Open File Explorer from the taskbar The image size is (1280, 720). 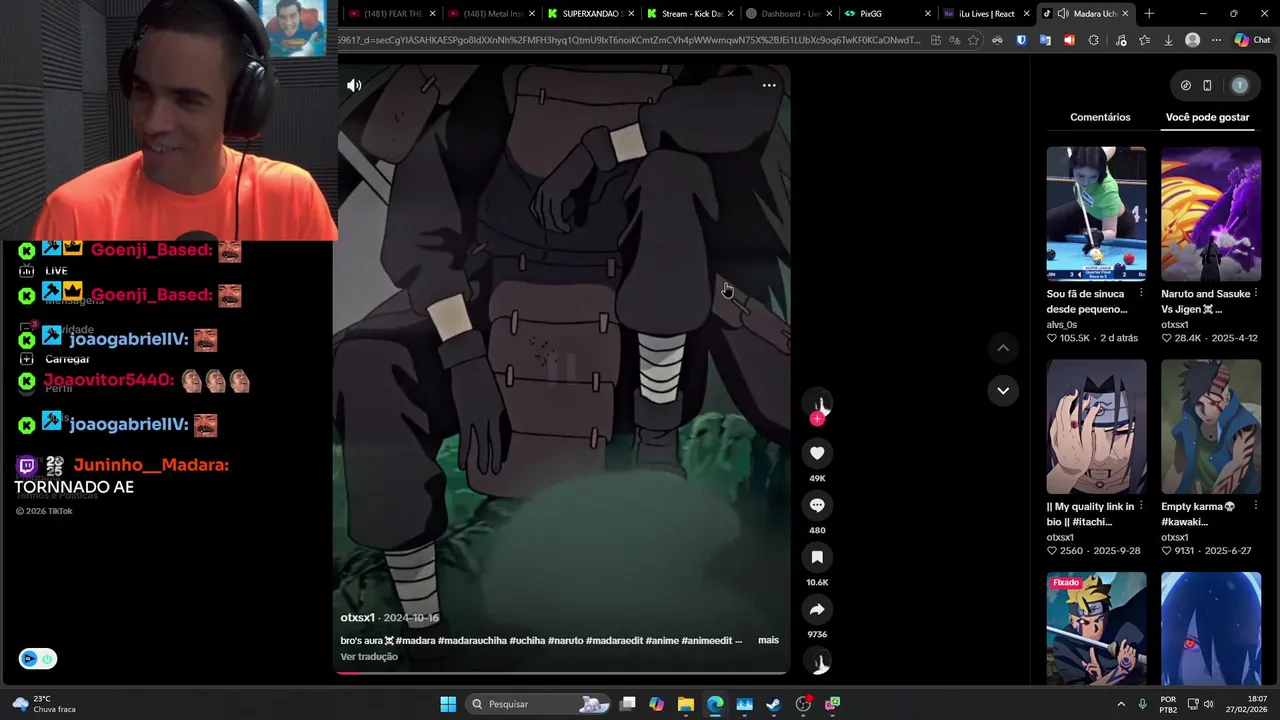point(685,704)
